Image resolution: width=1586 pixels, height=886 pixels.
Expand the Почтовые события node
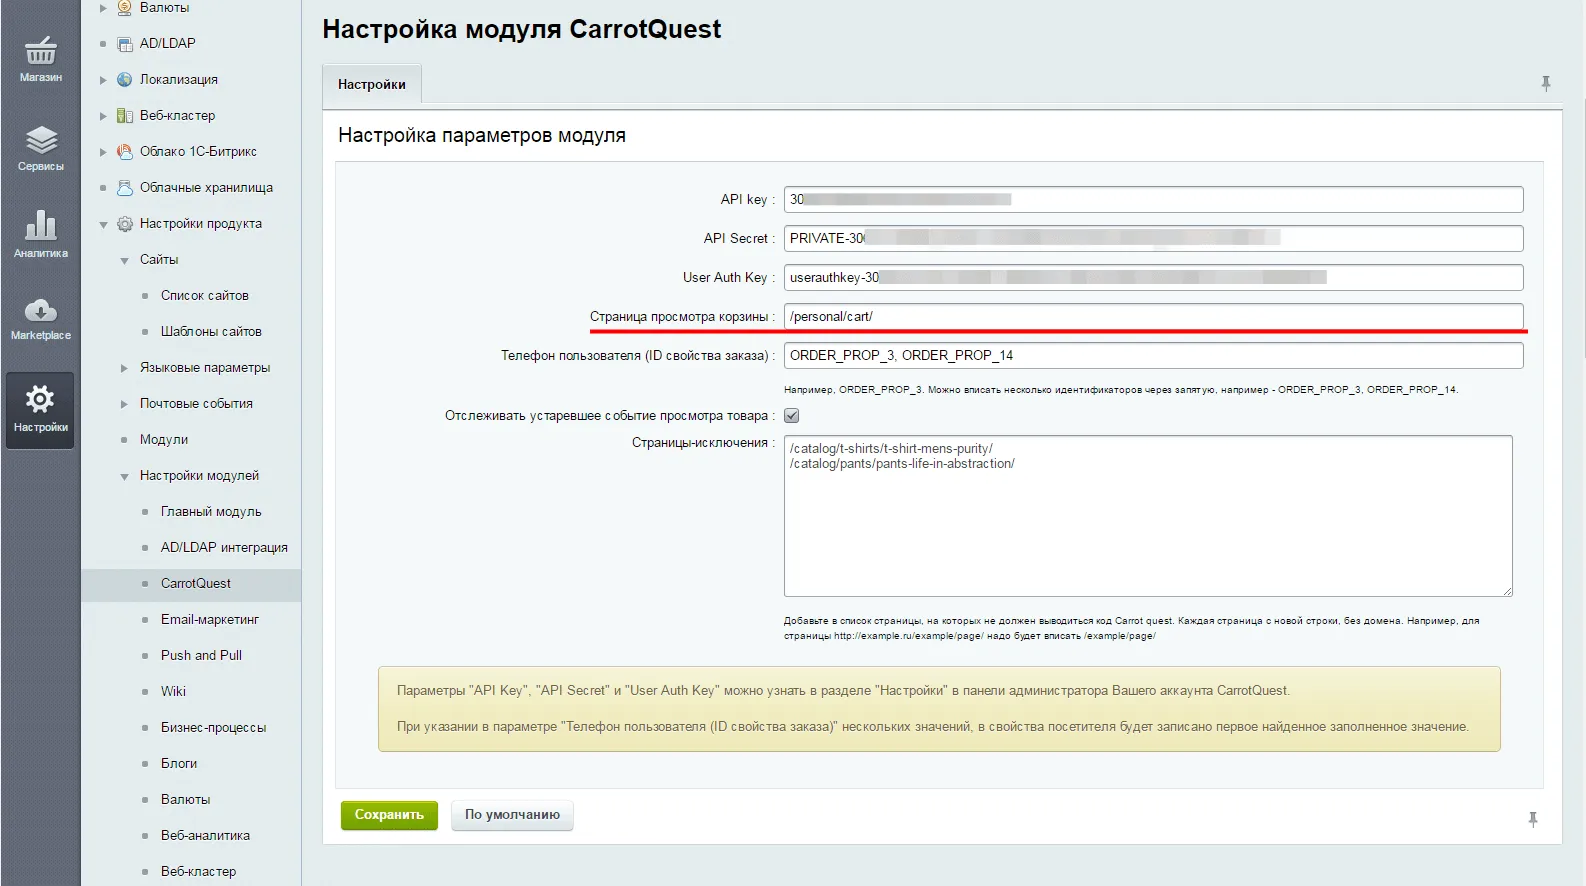[x=124, y=404]
